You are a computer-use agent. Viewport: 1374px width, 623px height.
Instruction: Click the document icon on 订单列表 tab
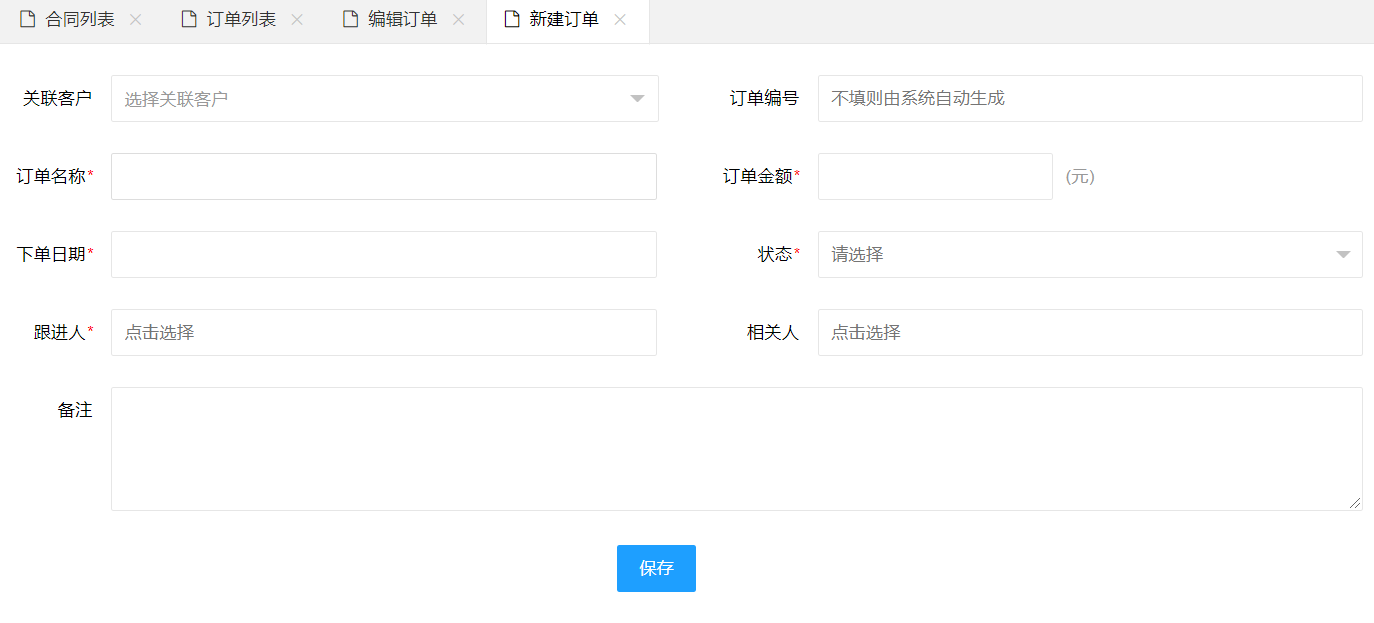click(x=189, y=20)
